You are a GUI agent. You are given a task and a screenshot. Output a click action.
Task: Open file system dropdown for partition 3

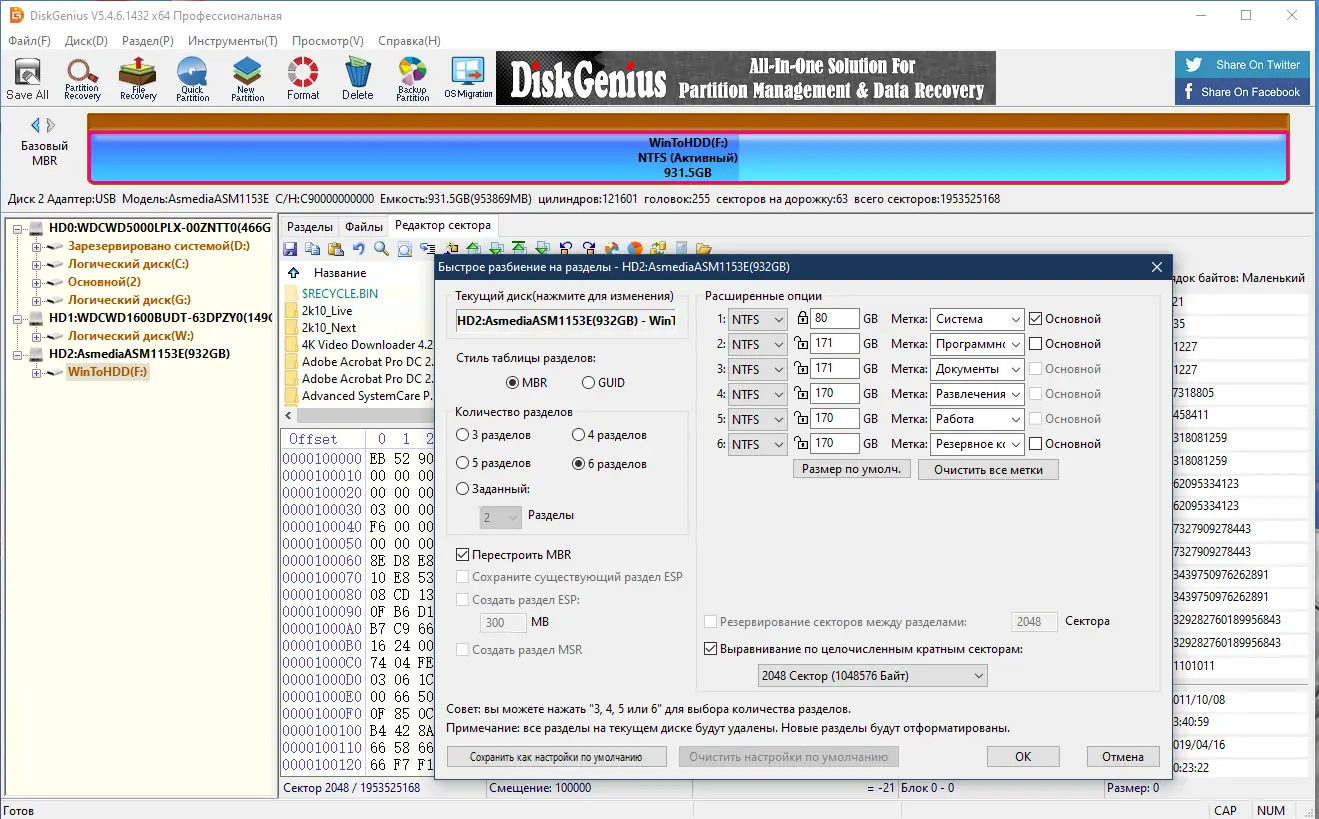coord(757,369)
